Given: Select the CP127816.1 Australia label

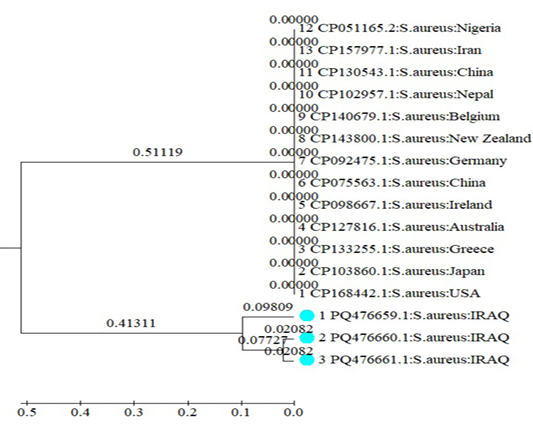Looking at the screenshot, I should pos(401,227).
